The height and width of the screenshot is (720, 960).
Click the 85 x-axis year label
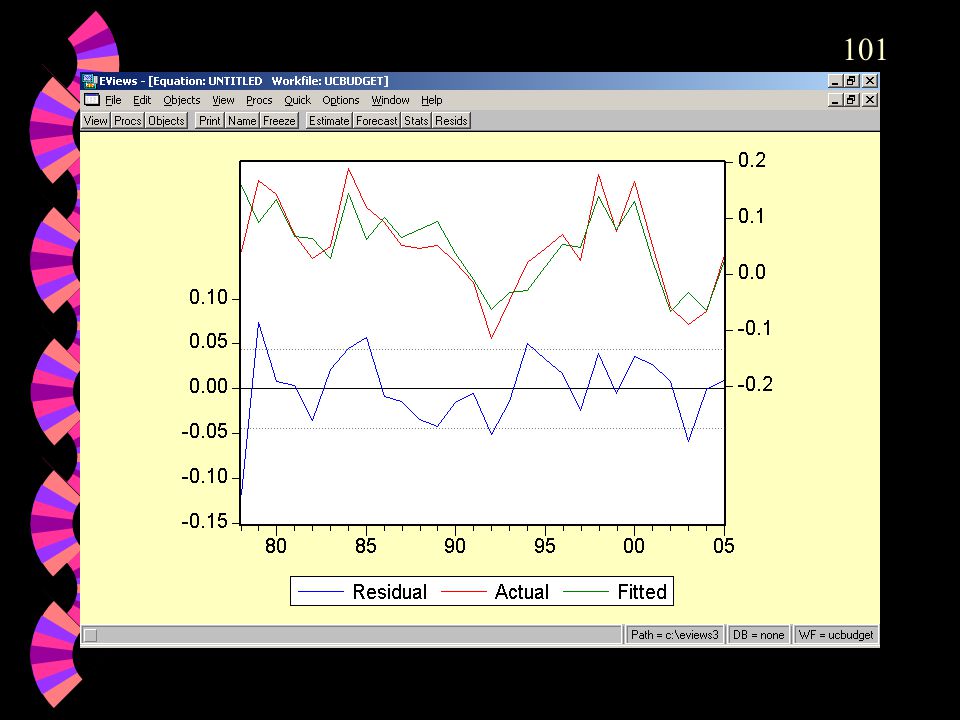point(366,546)
